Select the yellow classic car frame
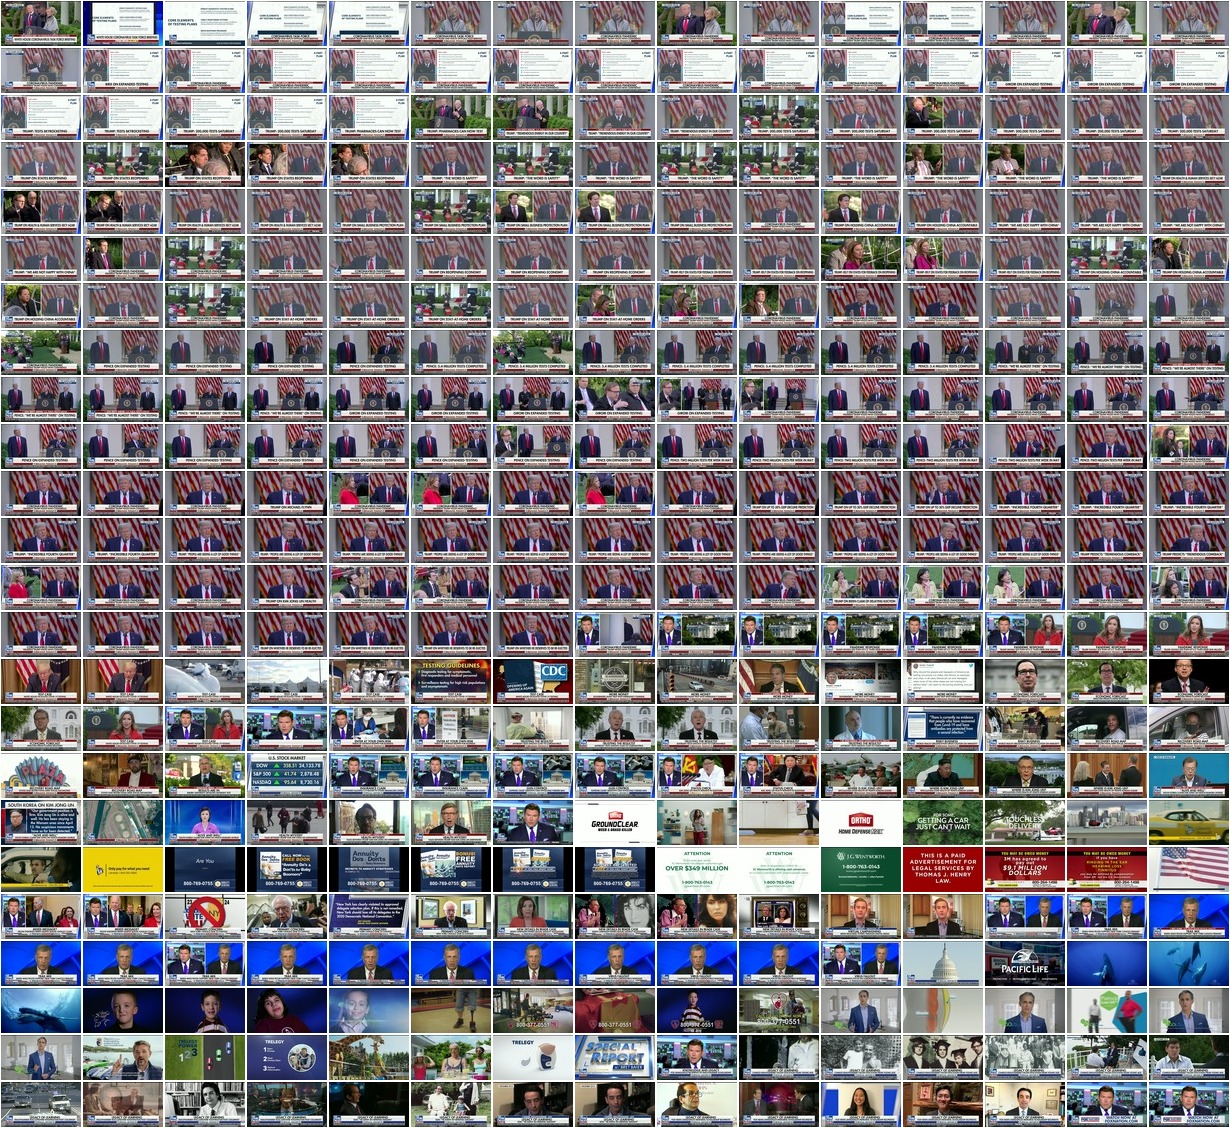1230x1128 pixels. (x=1189, y=821)
